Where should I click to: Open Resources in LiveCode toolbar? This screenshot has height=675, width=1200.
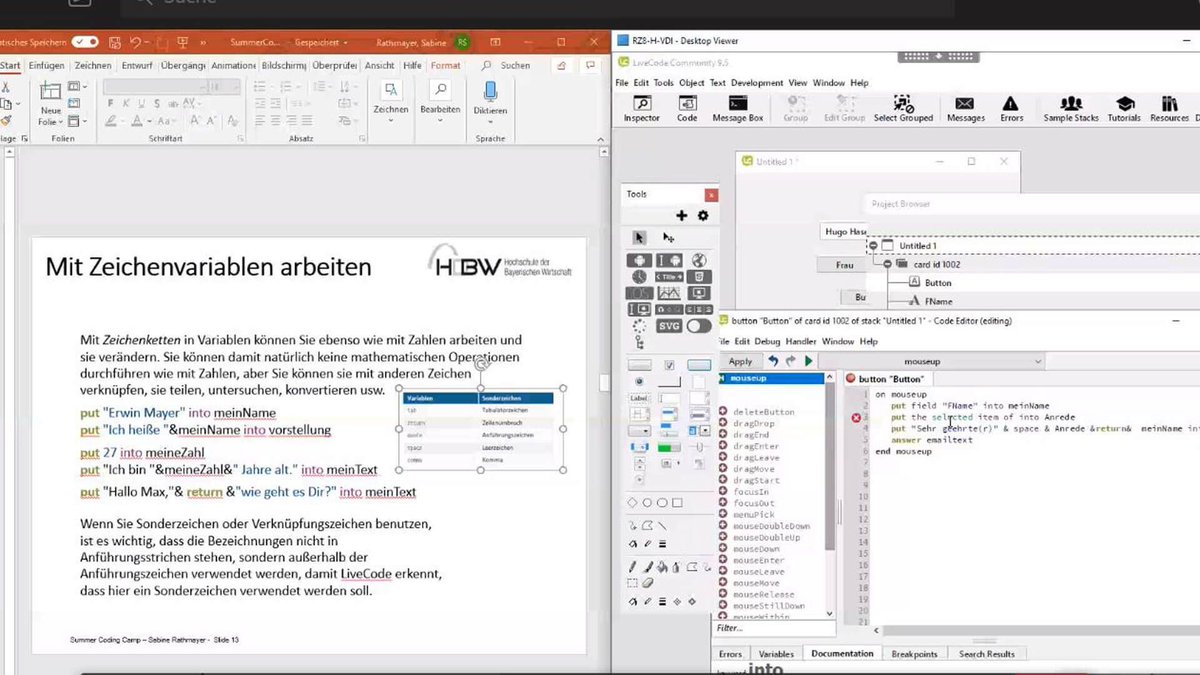point(1169,110)
